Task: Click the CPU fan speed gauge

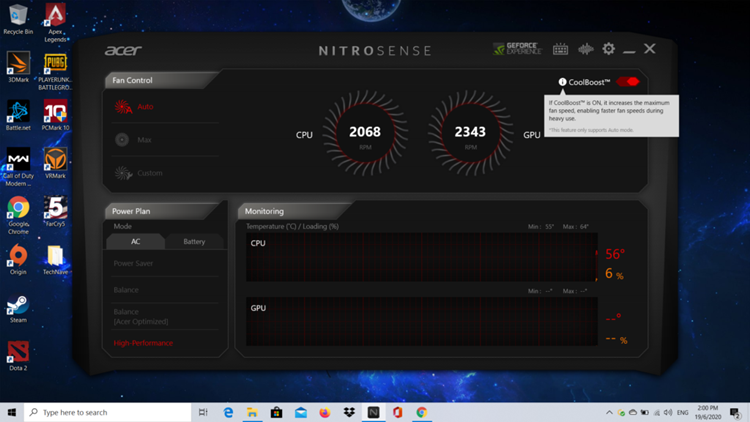Action: [365, 133]
